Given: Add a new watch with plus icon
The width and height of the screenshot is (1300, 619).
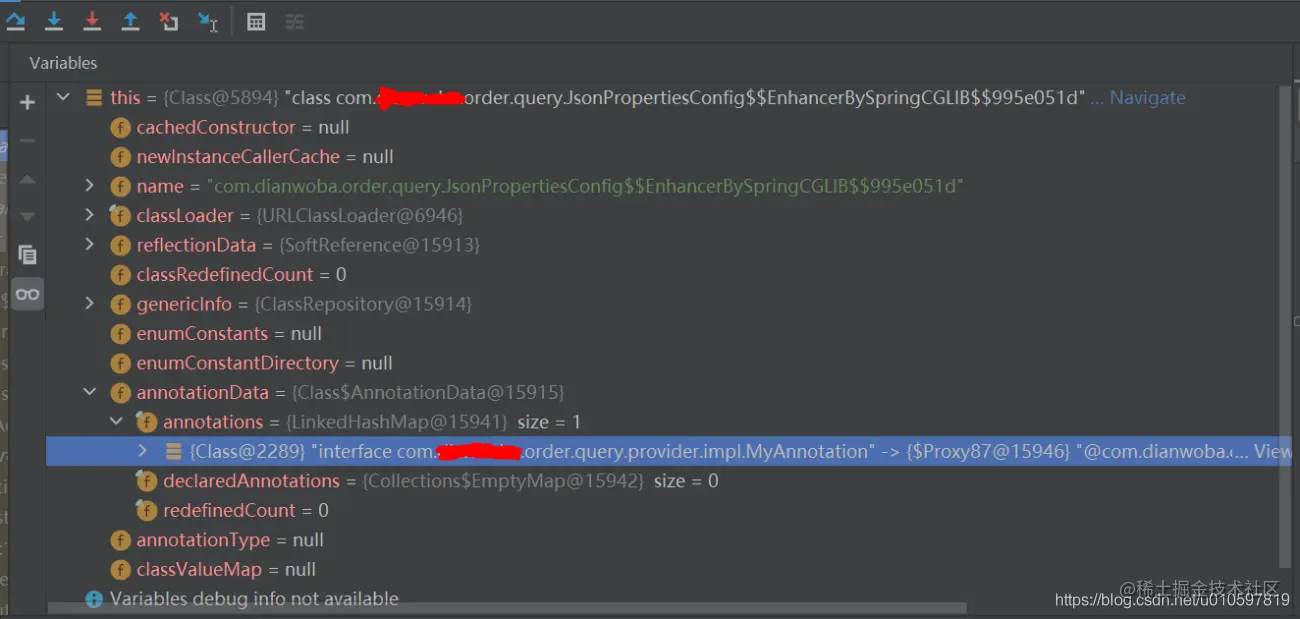Looking at the screenshot, I should coord(27,102).
